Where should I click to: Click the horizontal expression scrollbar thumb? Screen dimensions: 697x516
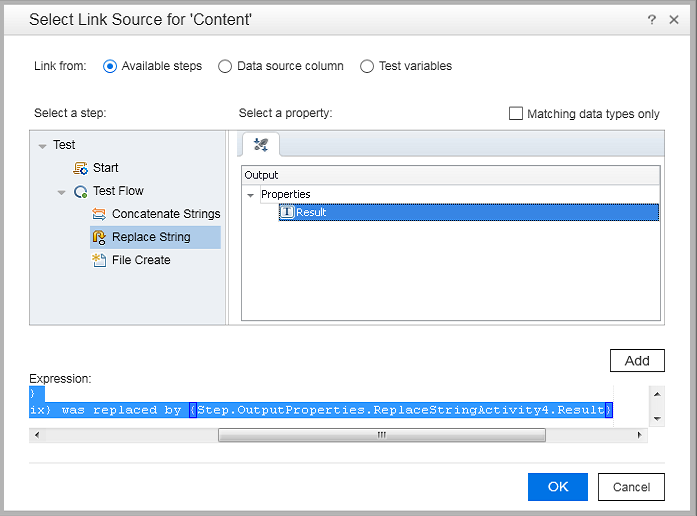pos(381,435)
